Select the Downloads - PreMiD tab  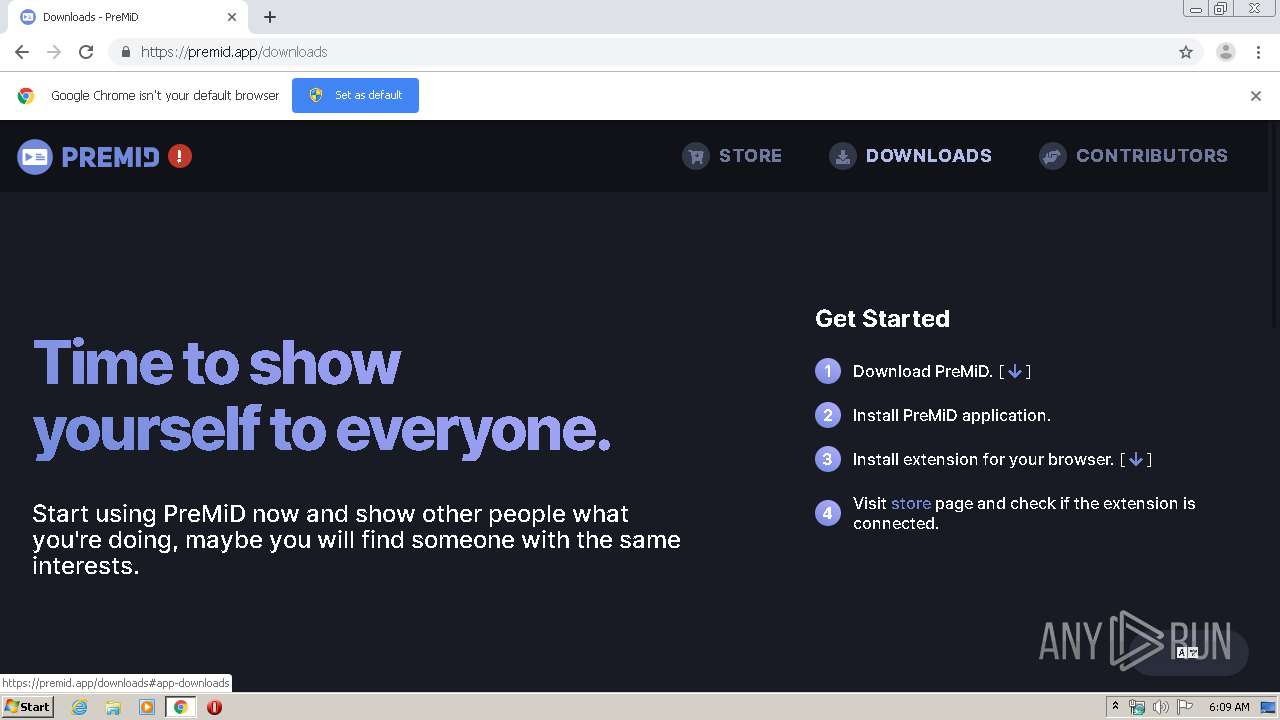tap(128, 17)
